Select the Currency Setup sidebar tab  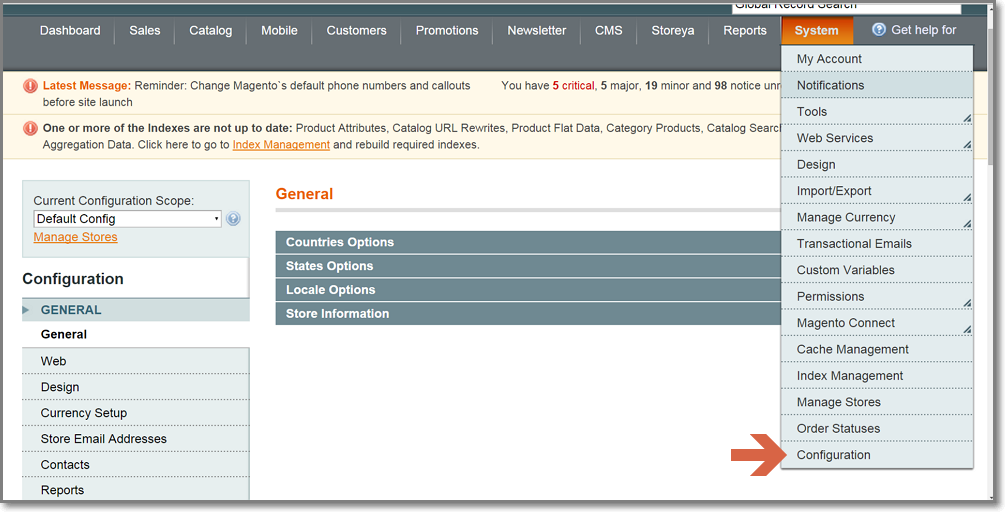point(84,413)
